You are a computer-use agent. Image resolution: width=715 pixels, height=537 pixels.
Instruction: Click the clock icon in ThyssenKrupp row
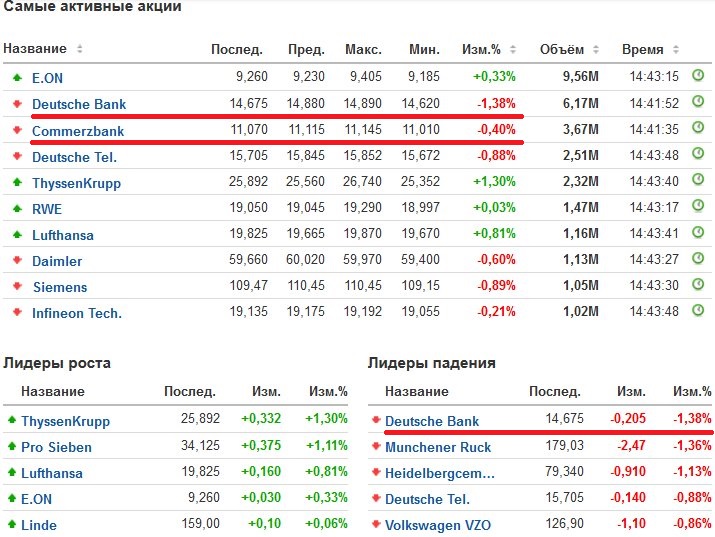pos(698,181)
